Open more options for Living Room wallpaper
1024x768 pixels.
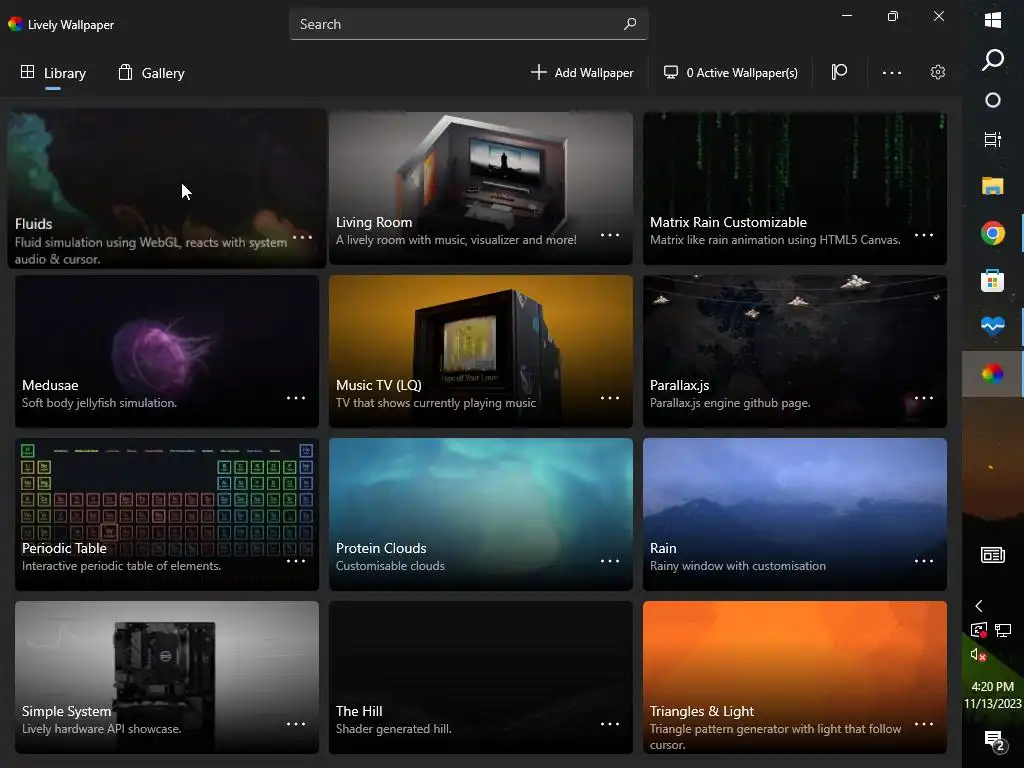coord(609,235)
